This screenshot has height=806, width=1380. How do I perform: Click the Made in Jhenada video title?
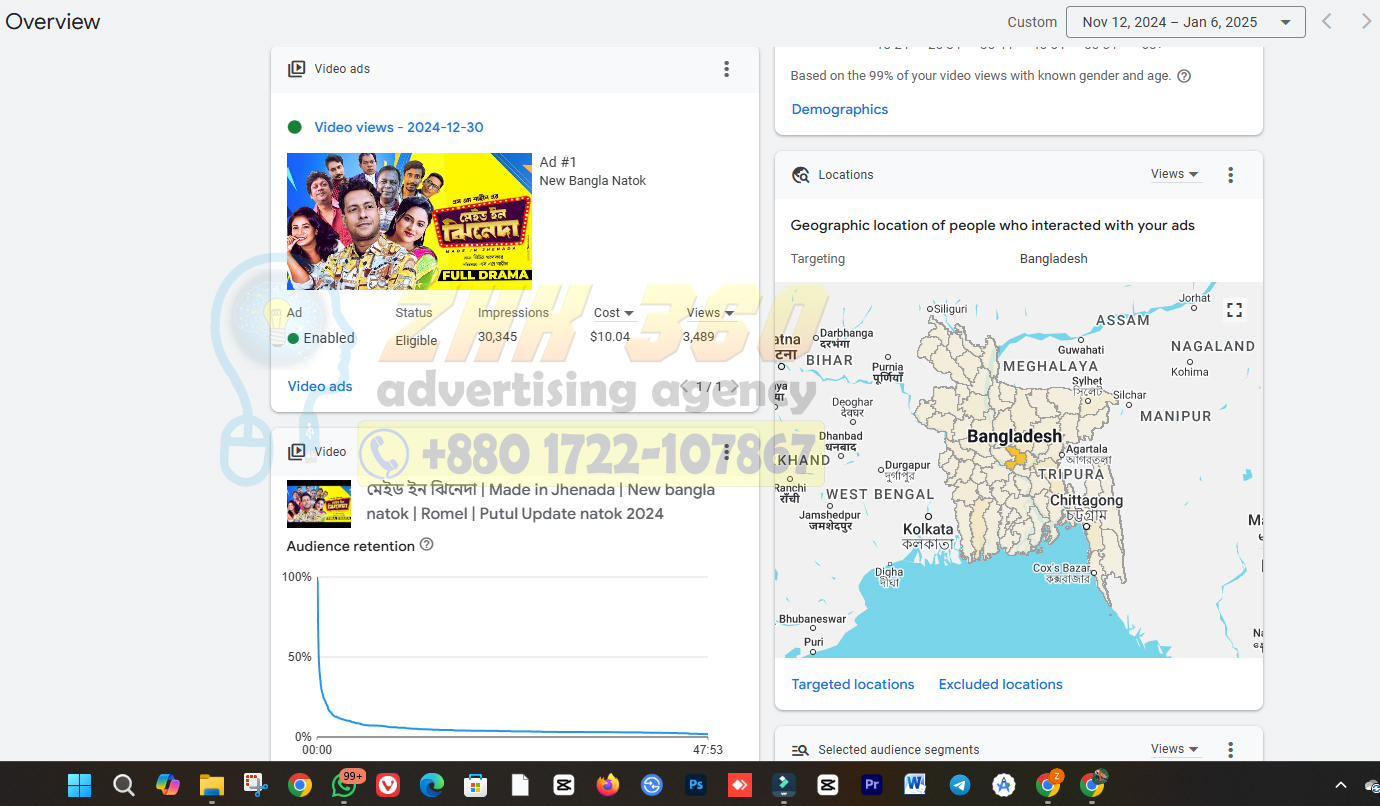pos(541,501)
